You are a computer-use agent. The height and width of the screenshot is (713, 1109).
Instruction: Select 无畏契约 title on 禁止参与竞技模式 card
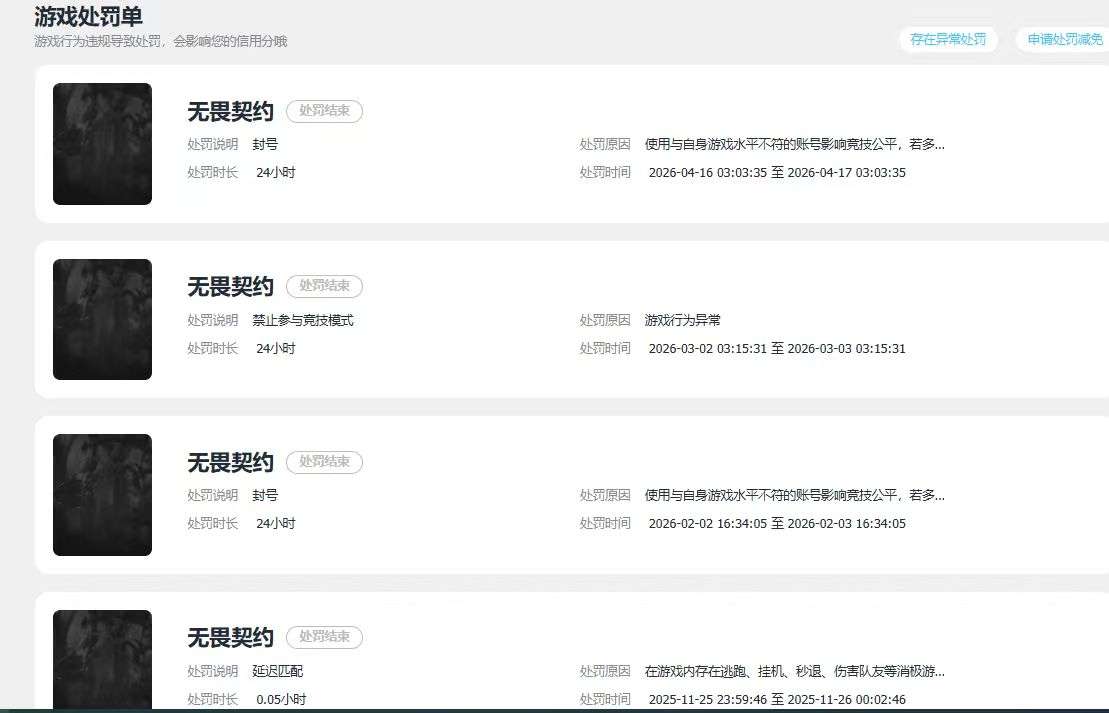(231, 286)
